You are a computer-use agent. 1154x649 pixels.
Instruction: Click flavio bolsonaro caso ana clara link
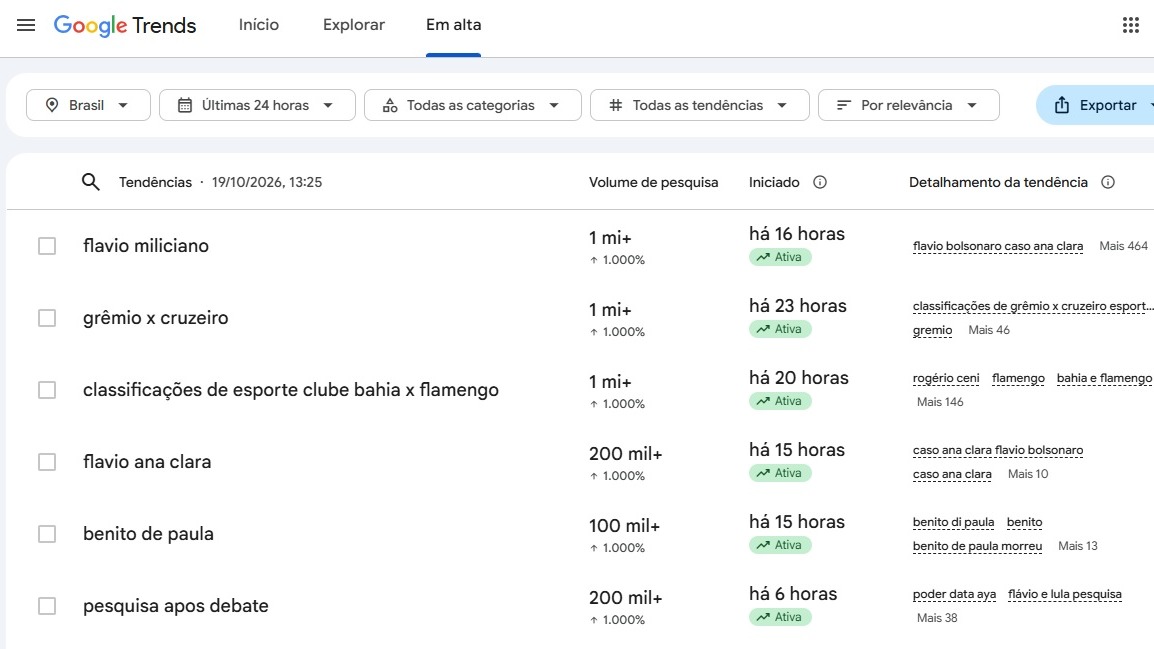pyautogui.click(x=998, y=247)
